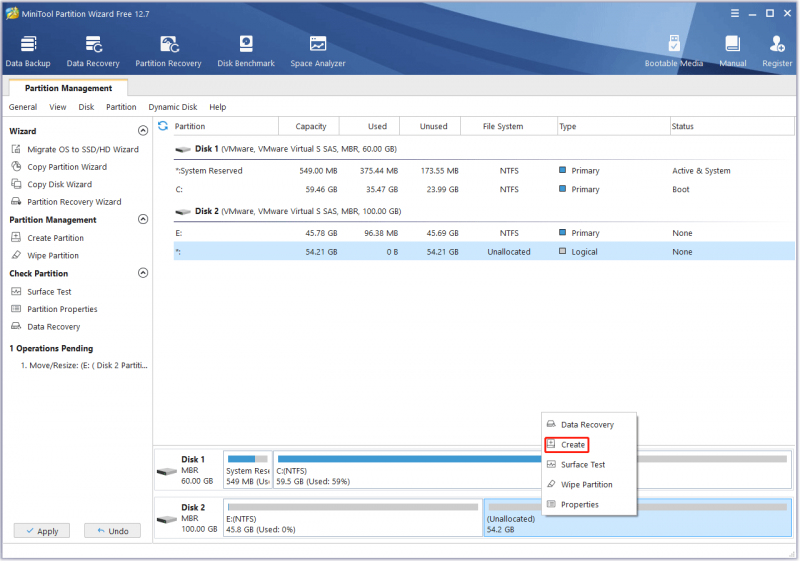Sort by the Unused column header
800x561 pixels.
(431, 126)
